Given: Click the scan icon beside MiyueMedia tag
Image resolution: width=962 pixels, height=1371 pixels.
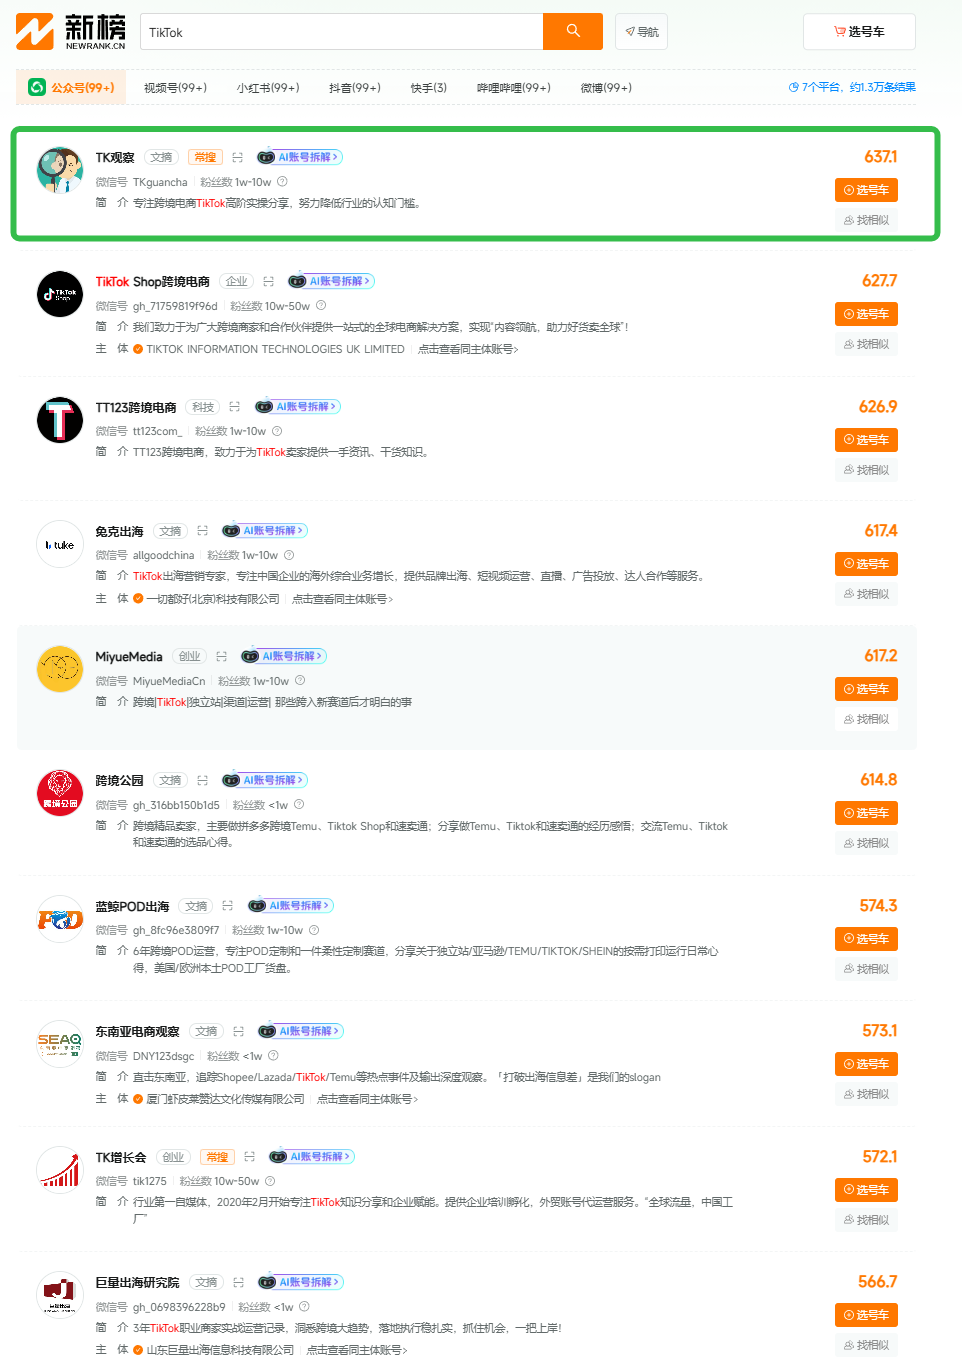Looking at the screenshot, I should pyautogui.click(x=222, y=657).
